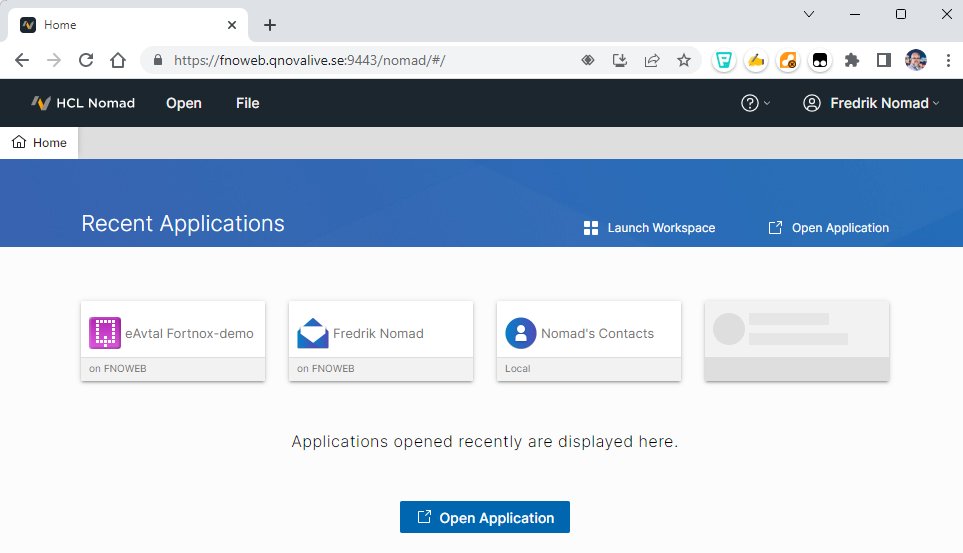Click 'on FNOWEB' under eAvtal Fortnox-demo
Image resolution: width=963 pixels, height=553 pixels.
click(117, 369)
